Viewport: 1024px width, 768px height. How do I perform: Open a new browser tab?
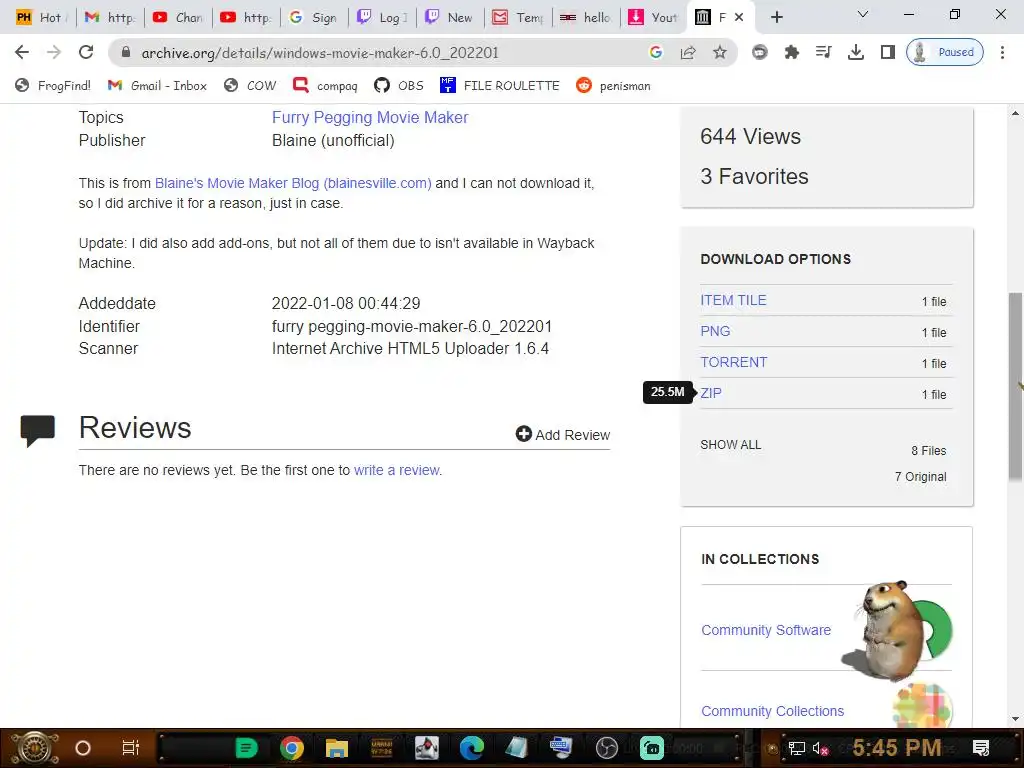(776, 18)
